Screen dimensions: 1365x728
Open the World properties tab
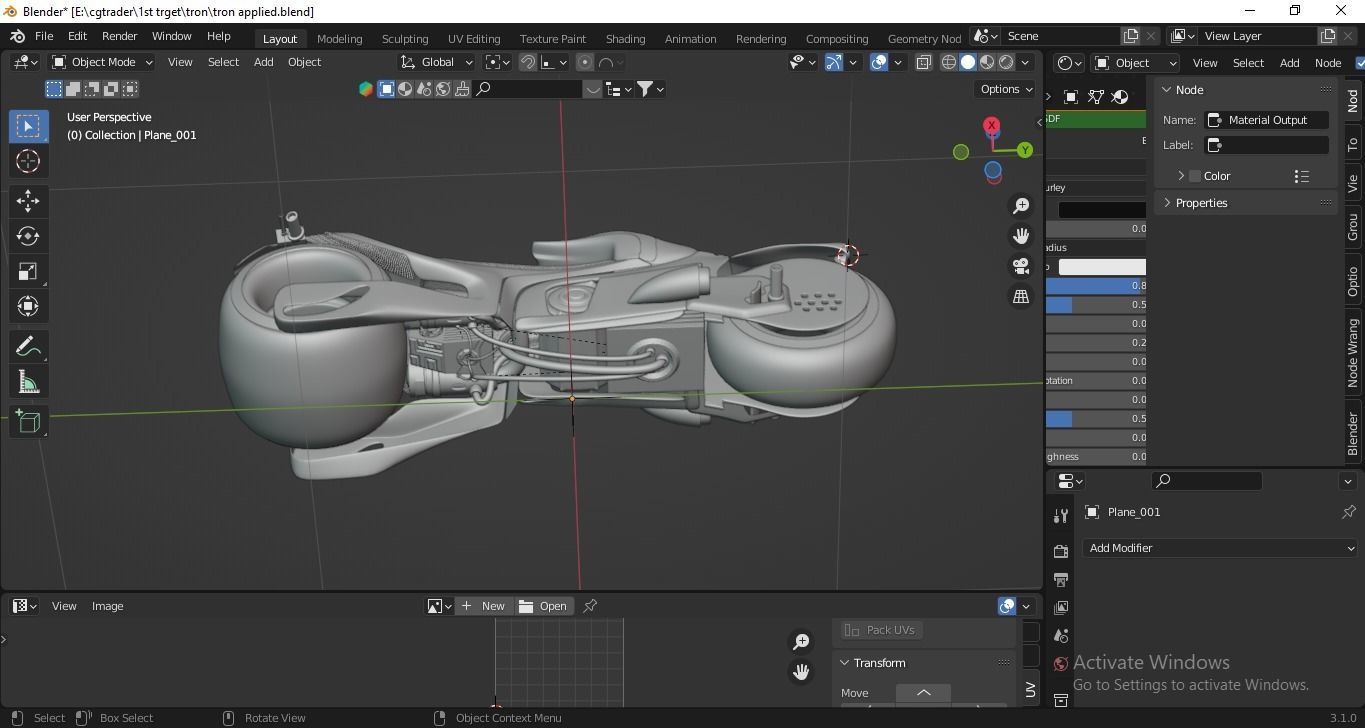pos(1061,663)
